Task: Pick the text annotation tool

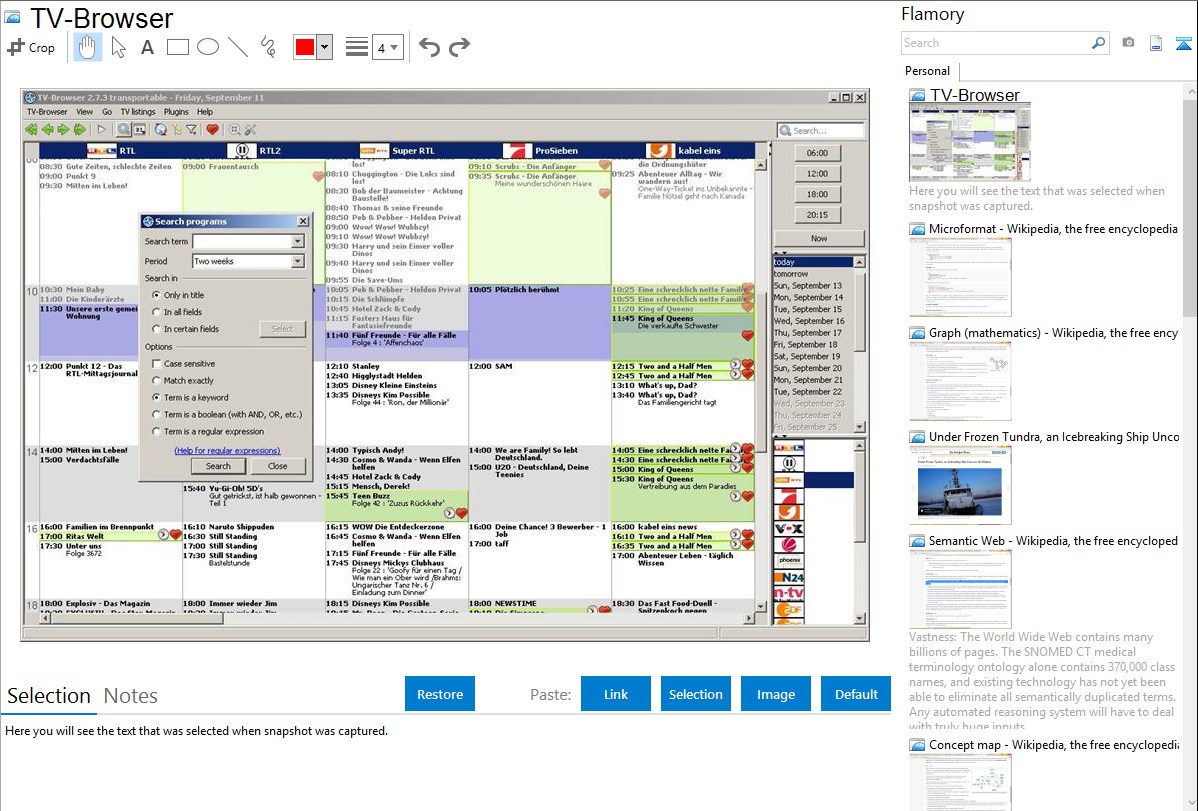Action: click(x=147, y=47)
